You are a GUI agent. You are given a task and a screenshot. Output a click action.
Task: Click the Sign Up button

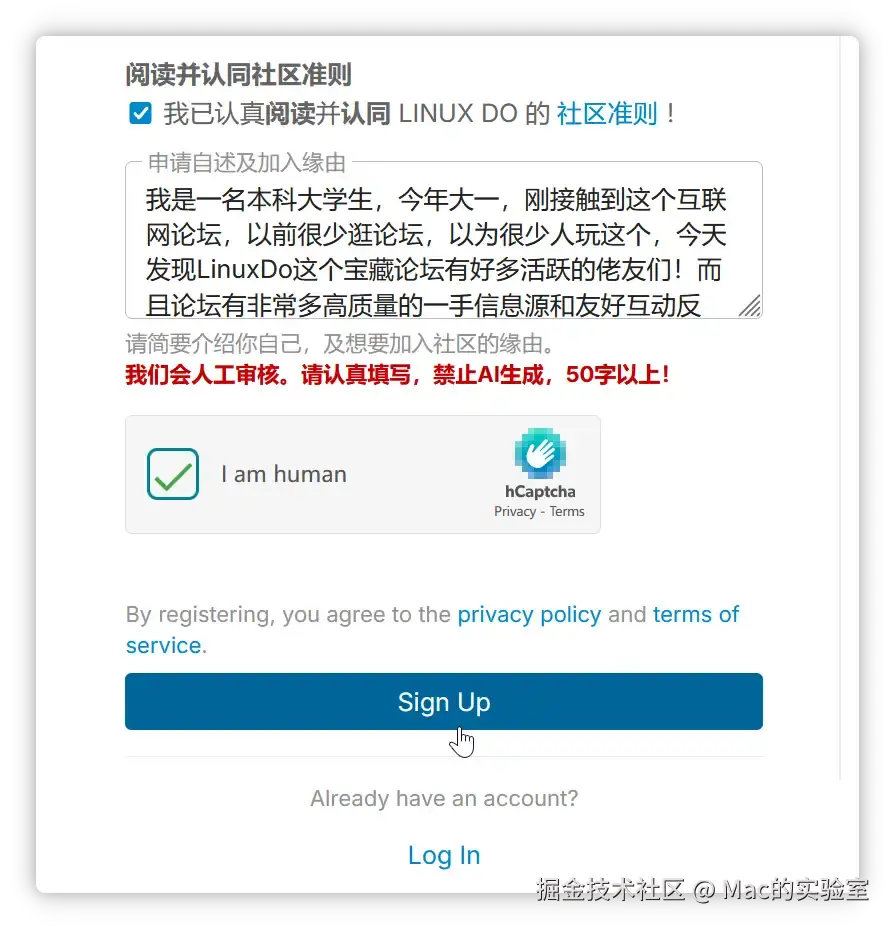(444, 701)
